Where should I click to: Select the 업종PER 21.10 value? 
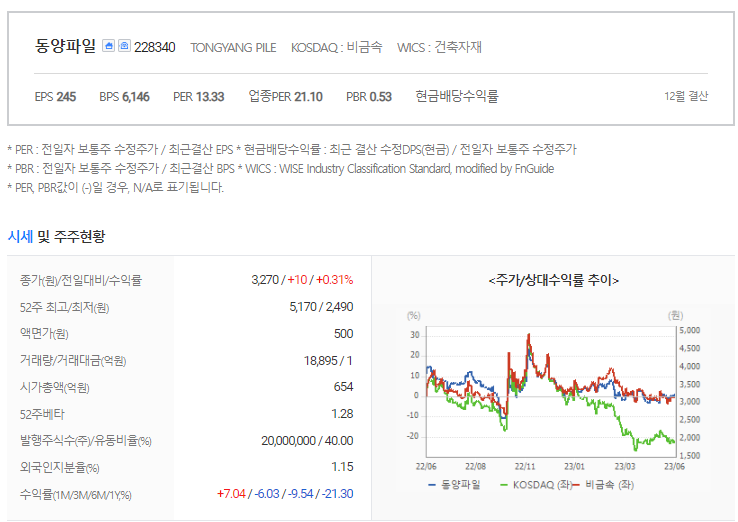[285, 97]
